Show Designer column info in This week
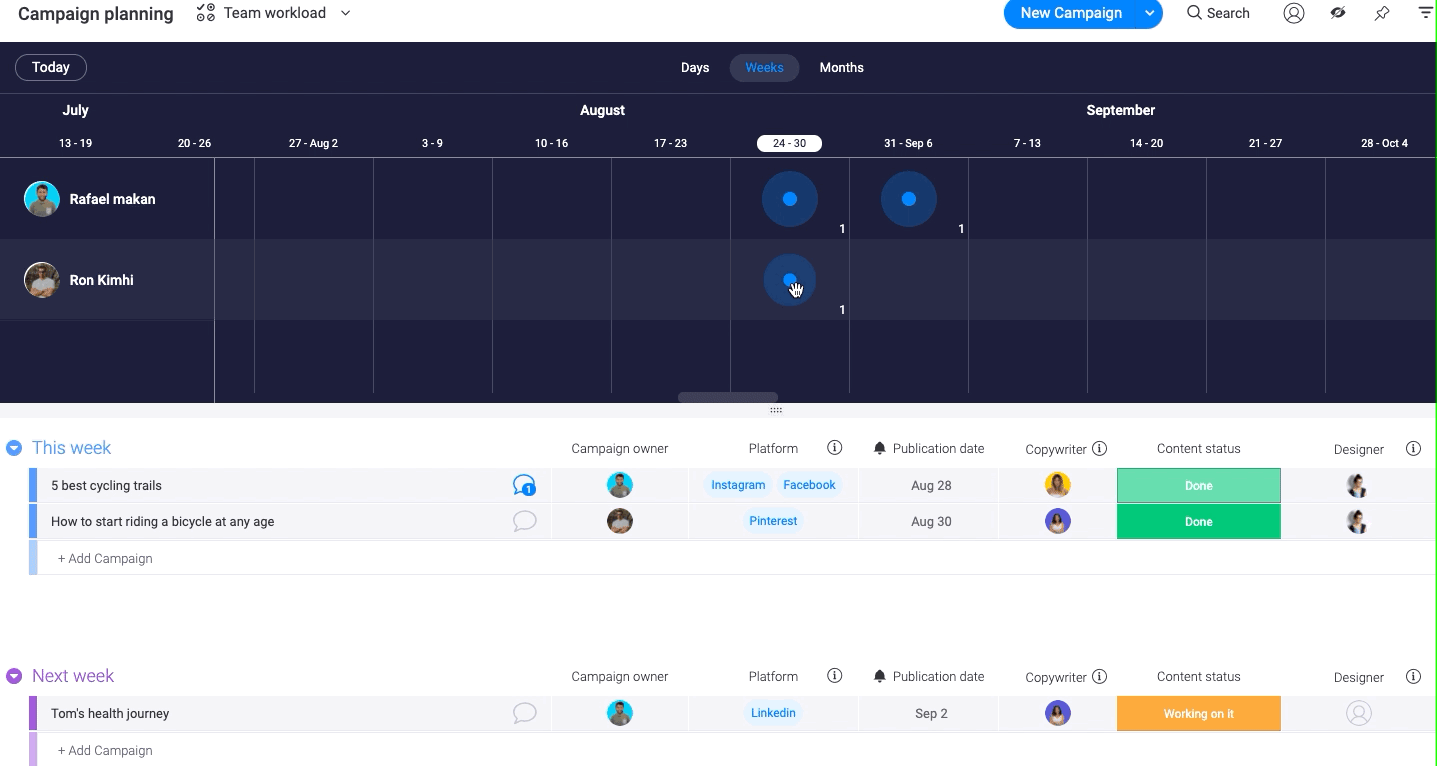This screenshot has height=766, width=1437. click(x=1413, y=448)
